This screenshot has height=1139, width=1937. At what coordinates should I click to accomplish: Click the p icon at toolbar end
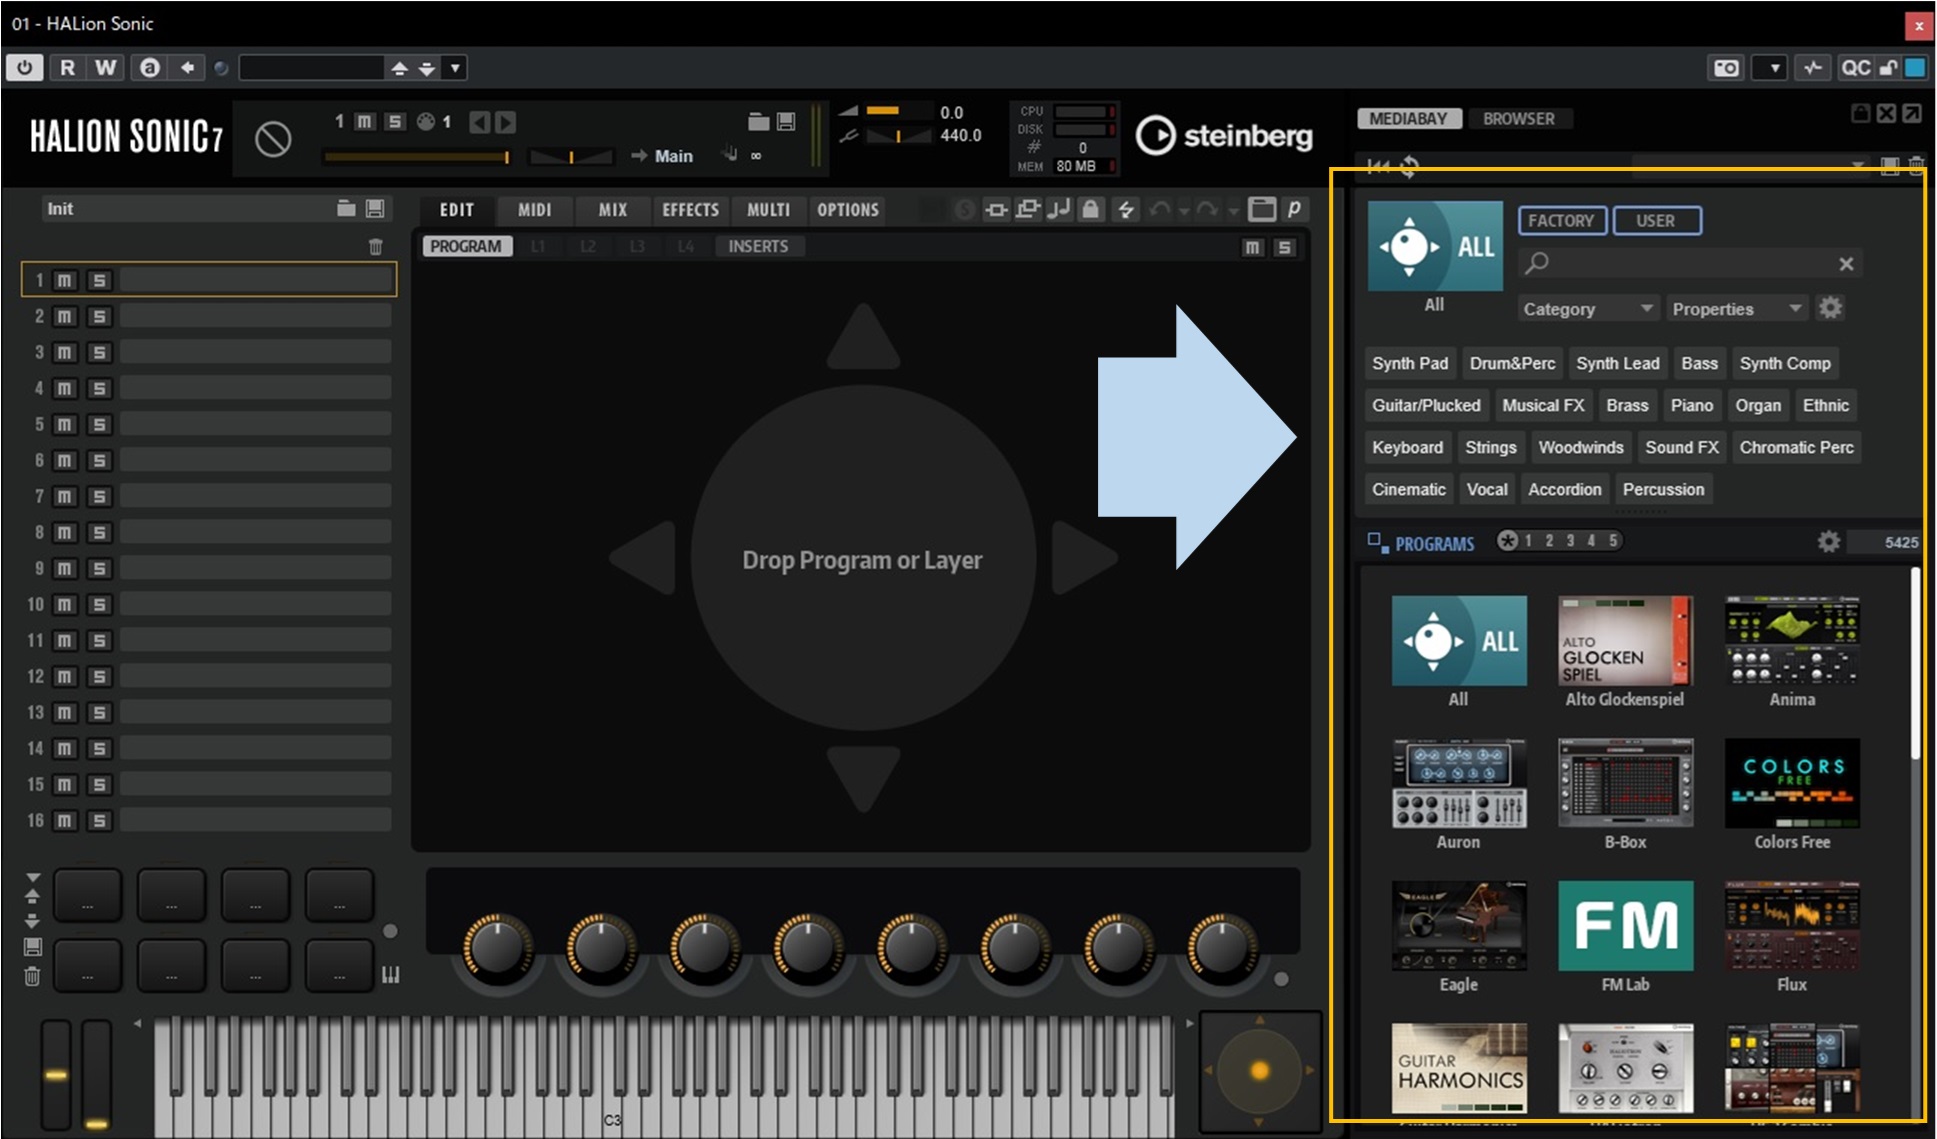tap(1294, 209)
